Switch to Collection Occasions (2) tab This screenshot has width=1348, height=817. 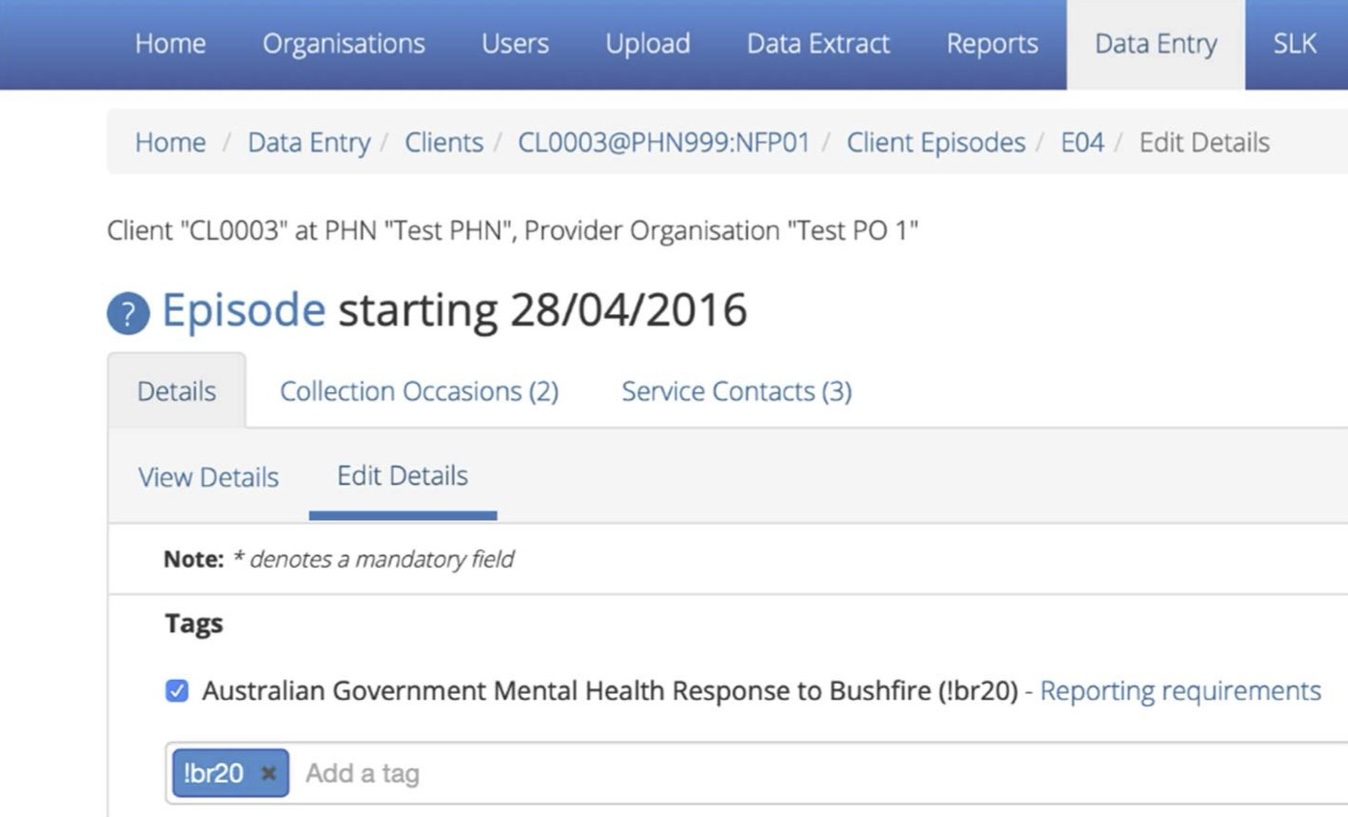click(x=419, y=391)
